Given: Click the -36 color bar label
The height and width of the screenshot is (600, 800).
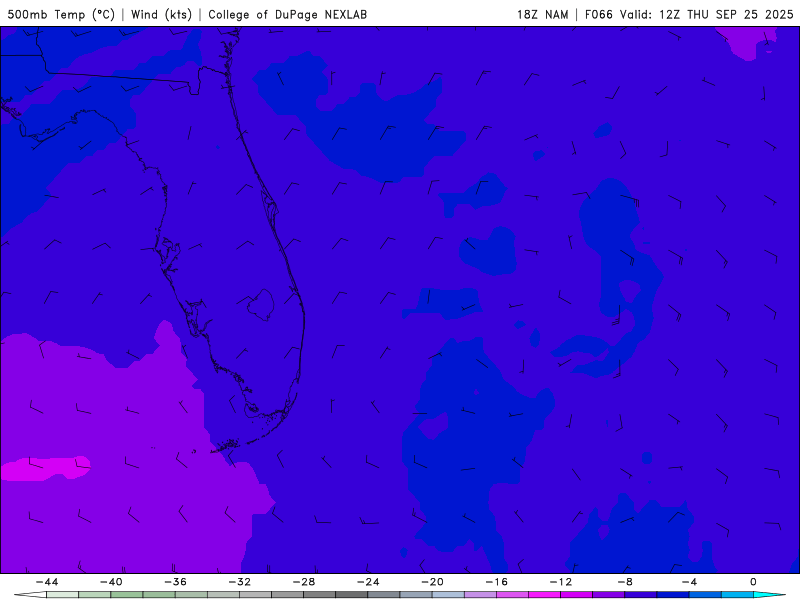Looking at the screenshot, I should coord(176,582).
